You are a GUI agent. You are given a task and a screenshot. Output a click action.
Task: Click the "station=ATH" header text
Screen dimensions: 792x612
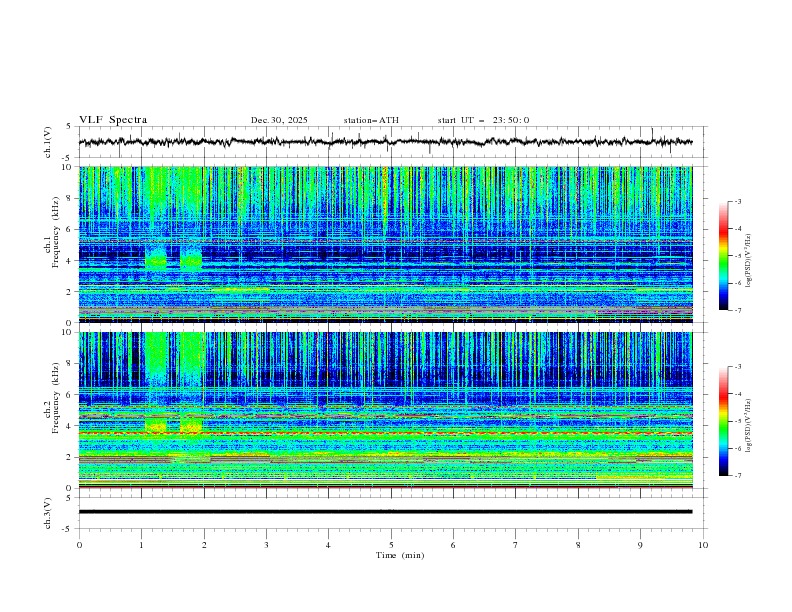tap(371, 120)
